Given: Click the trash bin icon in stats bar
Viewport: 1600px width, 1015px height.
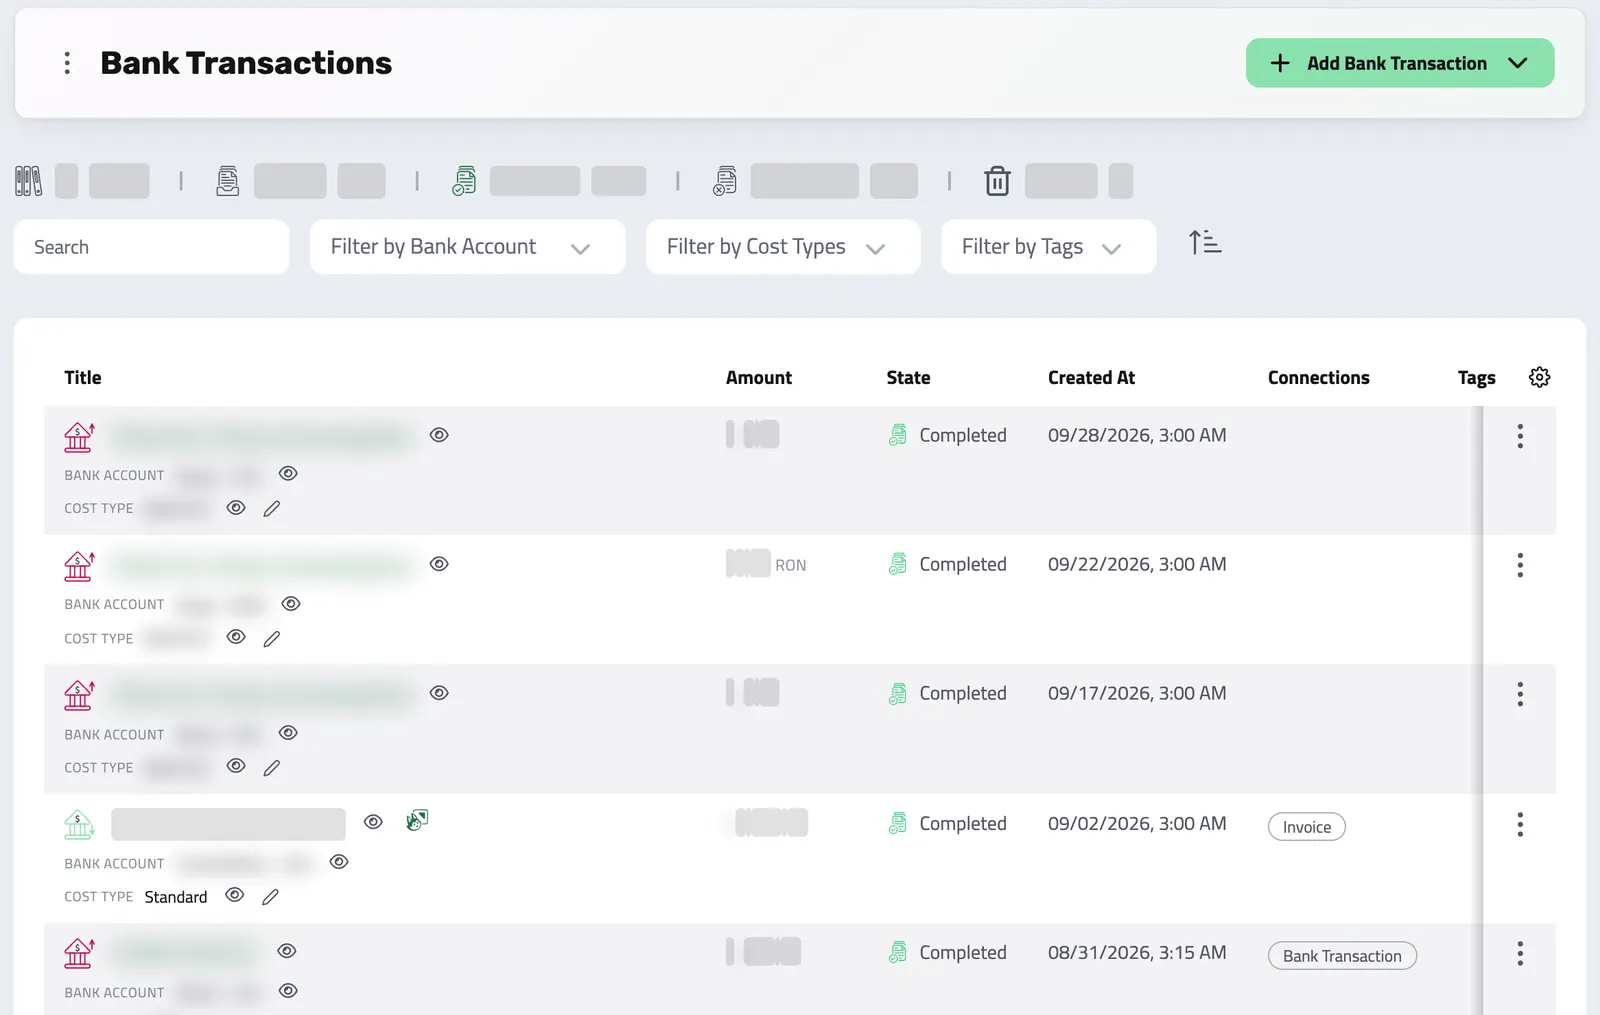Looking at the screenshot, I should 997,181.
